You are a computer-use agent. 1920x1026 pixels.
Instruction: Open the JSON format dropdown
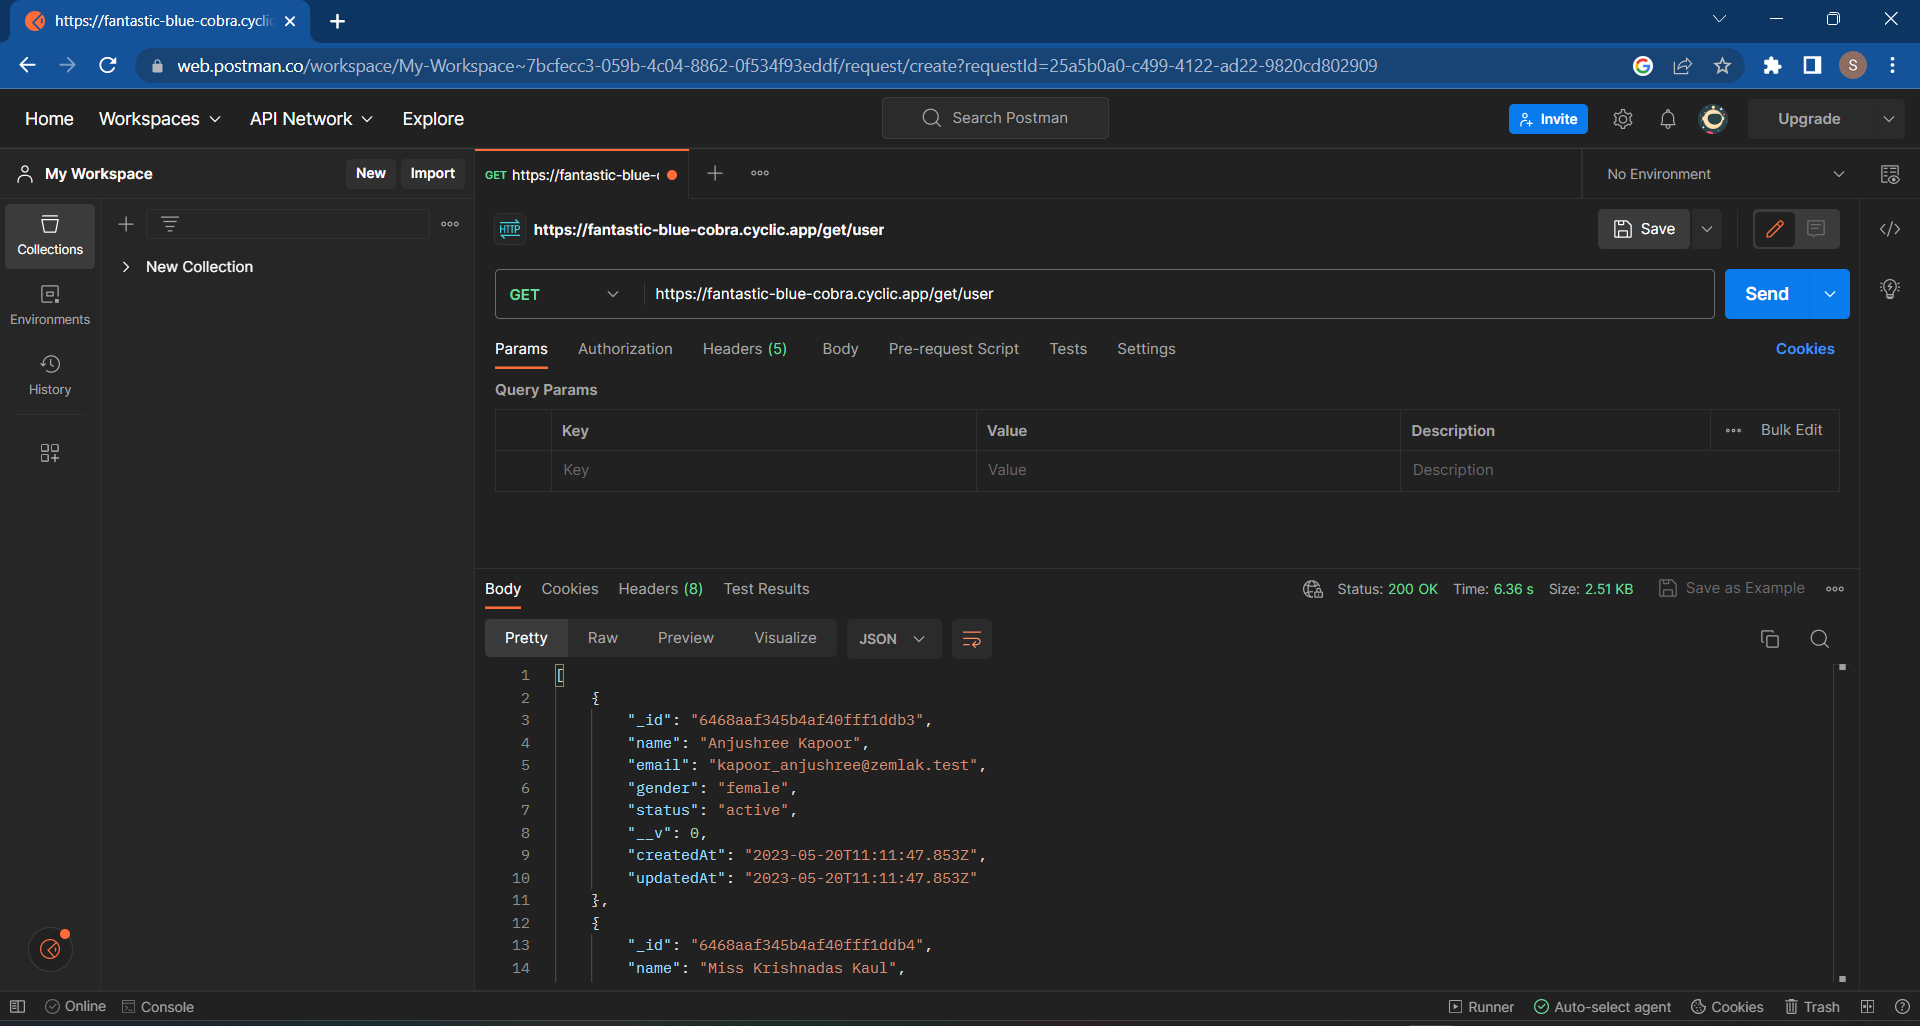click(x=892, y=639)
